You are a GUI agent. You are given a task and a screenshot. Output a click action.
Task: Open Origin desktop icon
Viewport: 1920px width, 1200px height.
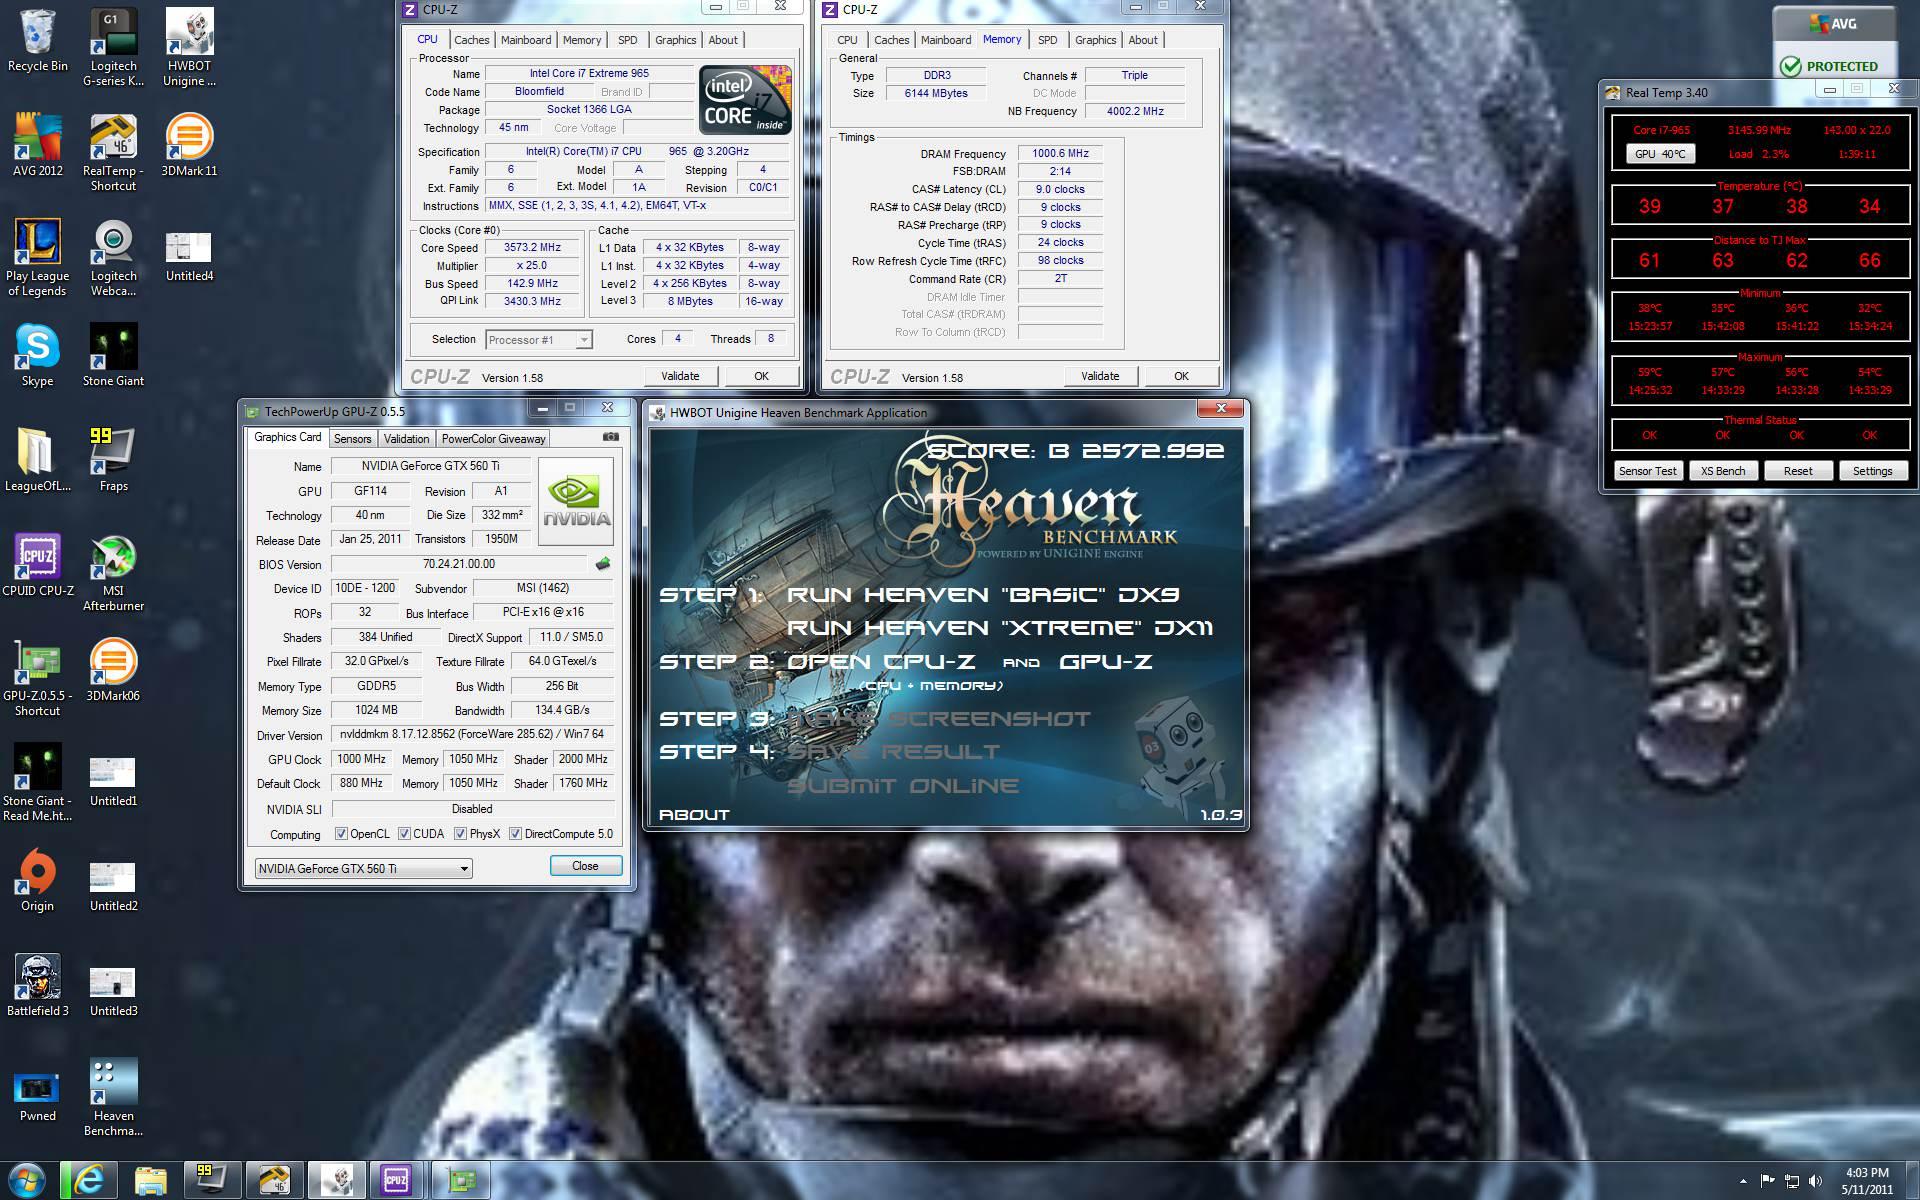[x=38, y=881]
